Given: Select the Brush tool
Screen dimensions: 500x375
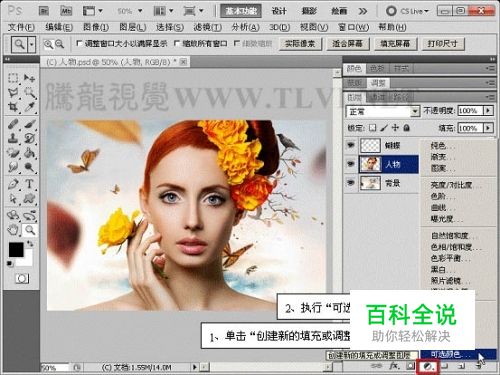Looking at the screenshot, I should (29, 124).
